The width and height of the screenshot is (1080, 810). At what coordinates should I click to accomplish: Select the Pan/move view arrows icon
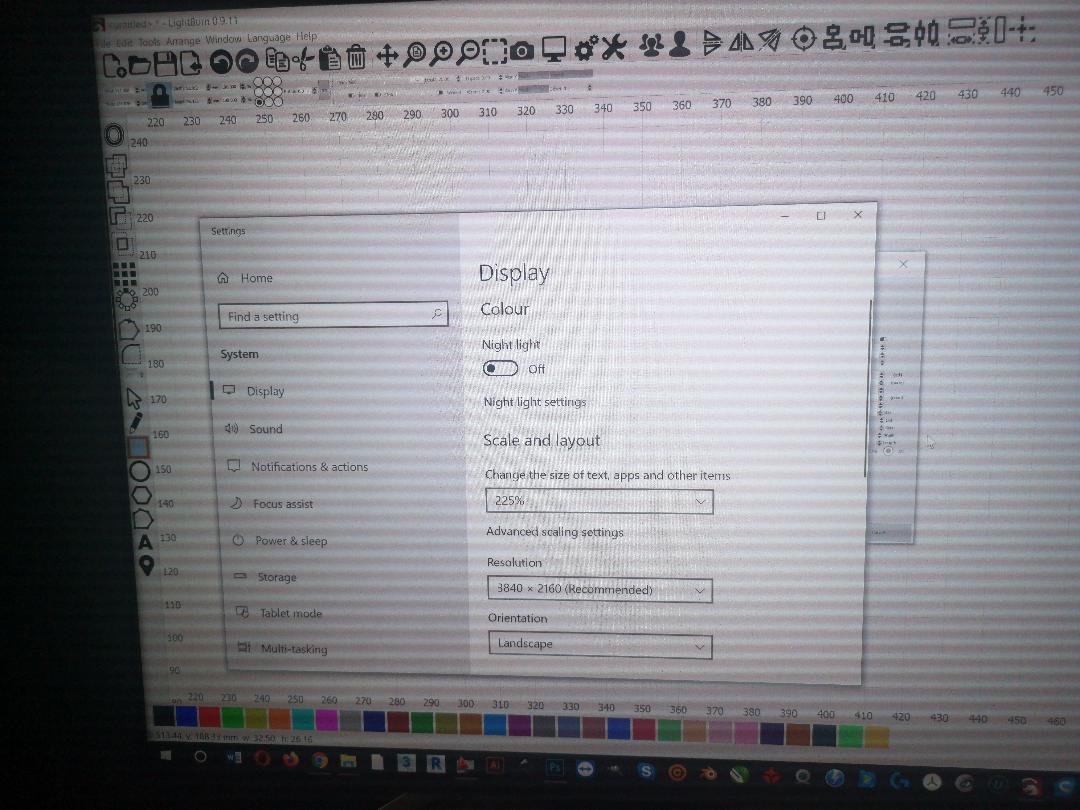click(387, 56)
